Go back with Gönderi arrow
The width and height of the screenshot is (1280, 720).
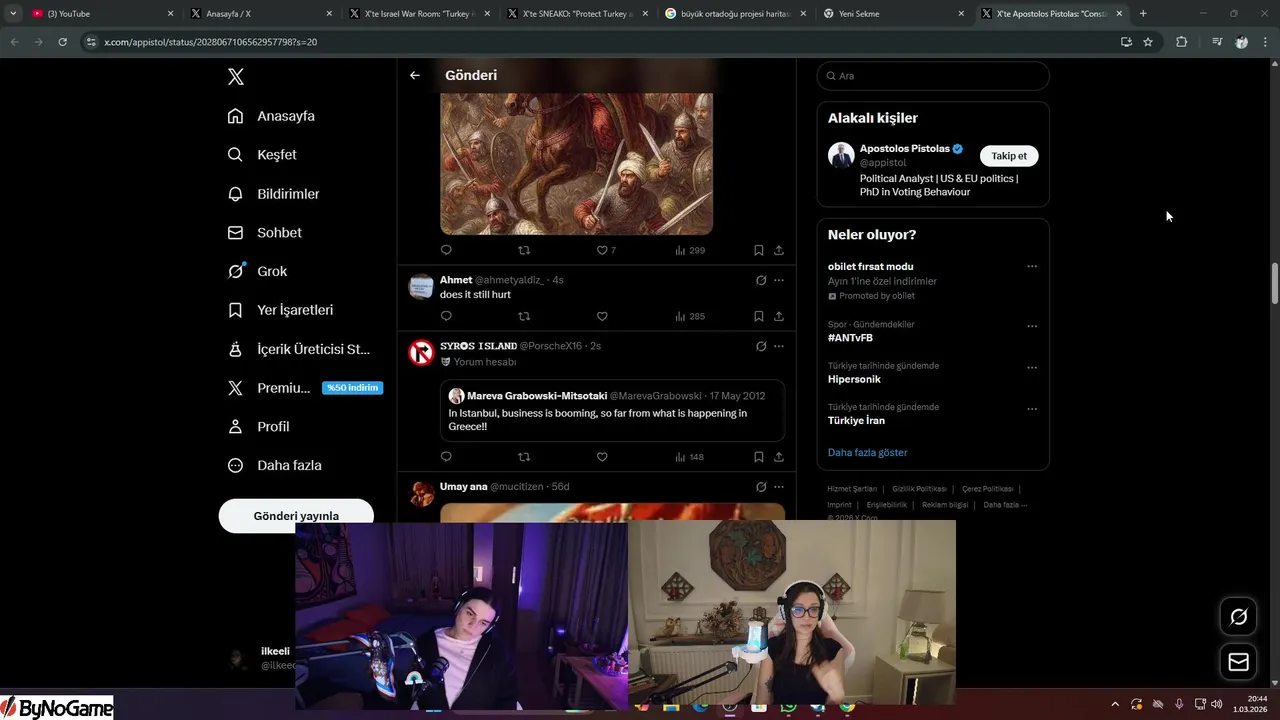415,75
